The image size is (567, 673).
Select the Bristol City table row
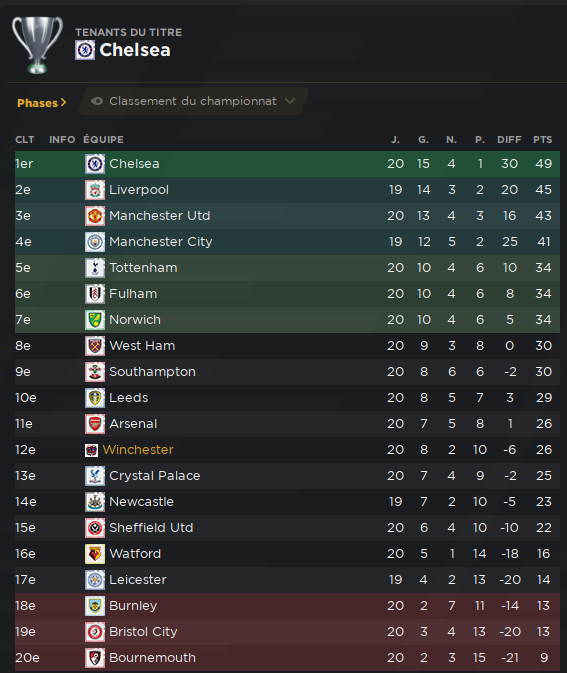coord(288,632)
